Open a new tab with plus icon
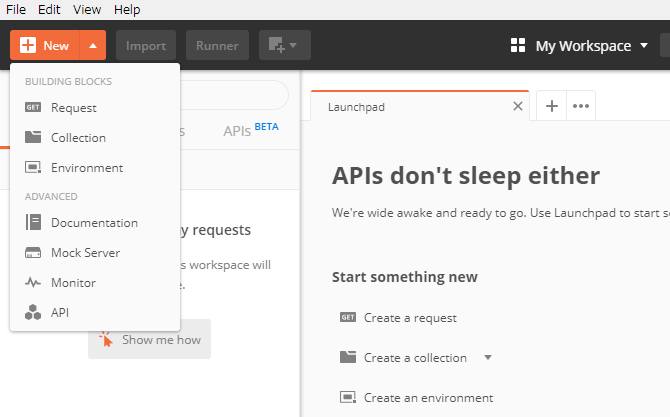Screen dimensions: 670x417 click(x=551, y=107)
